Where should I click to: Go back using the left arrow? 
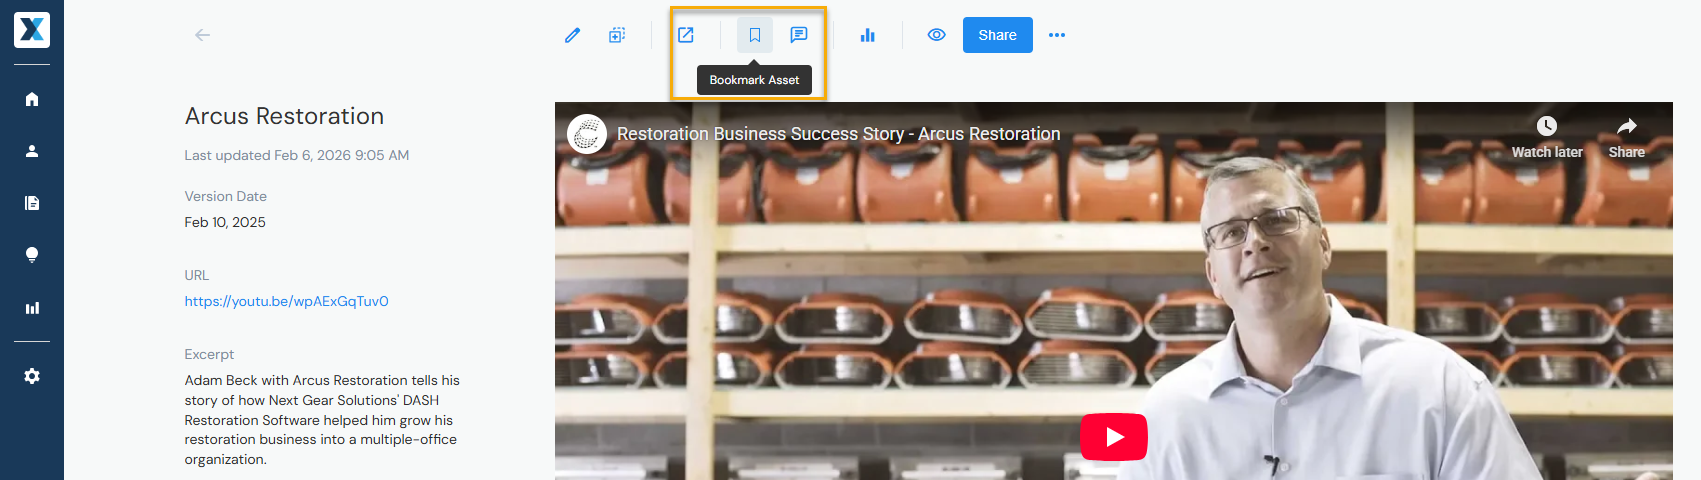pyautogui.click(x=202, y=35)
